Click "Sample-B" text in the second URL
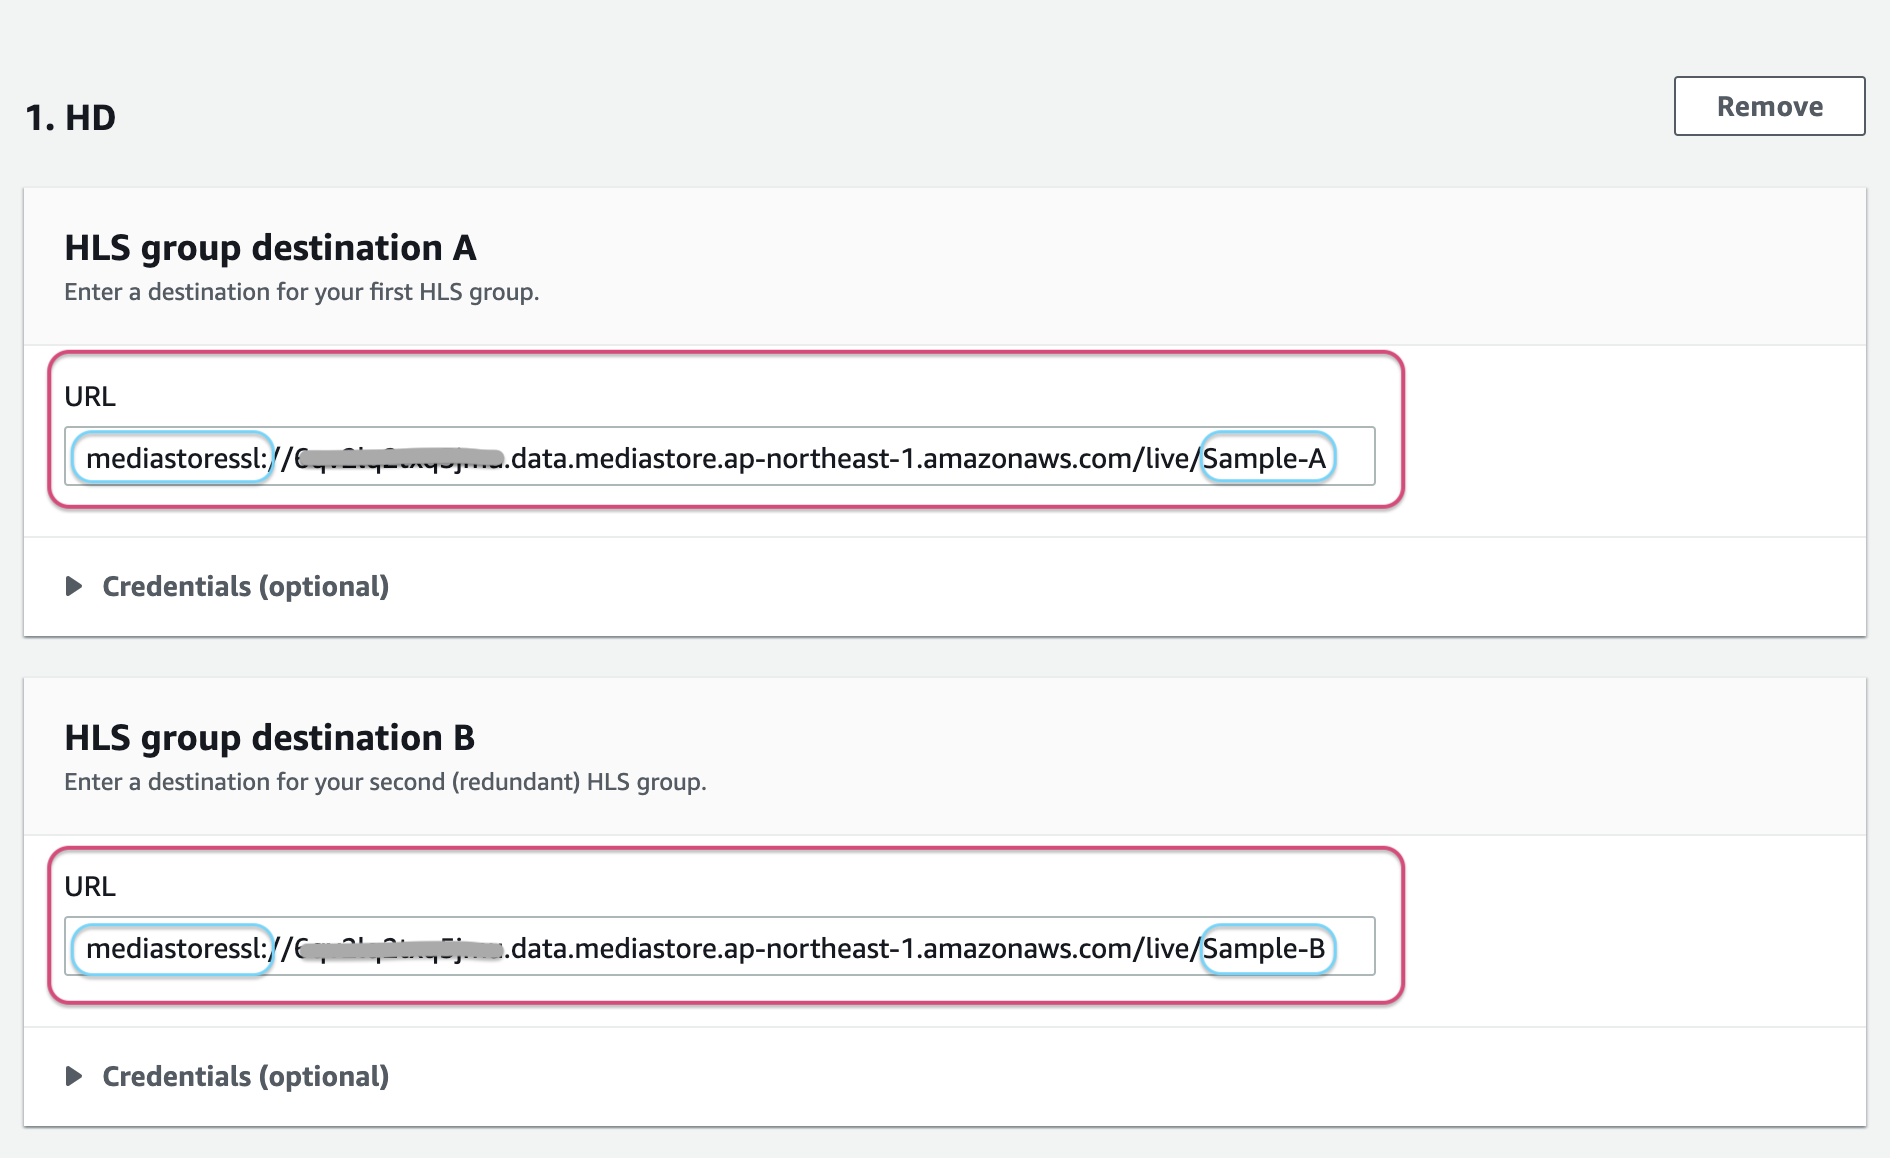1890x1158 pixels. pos(1264,948)
